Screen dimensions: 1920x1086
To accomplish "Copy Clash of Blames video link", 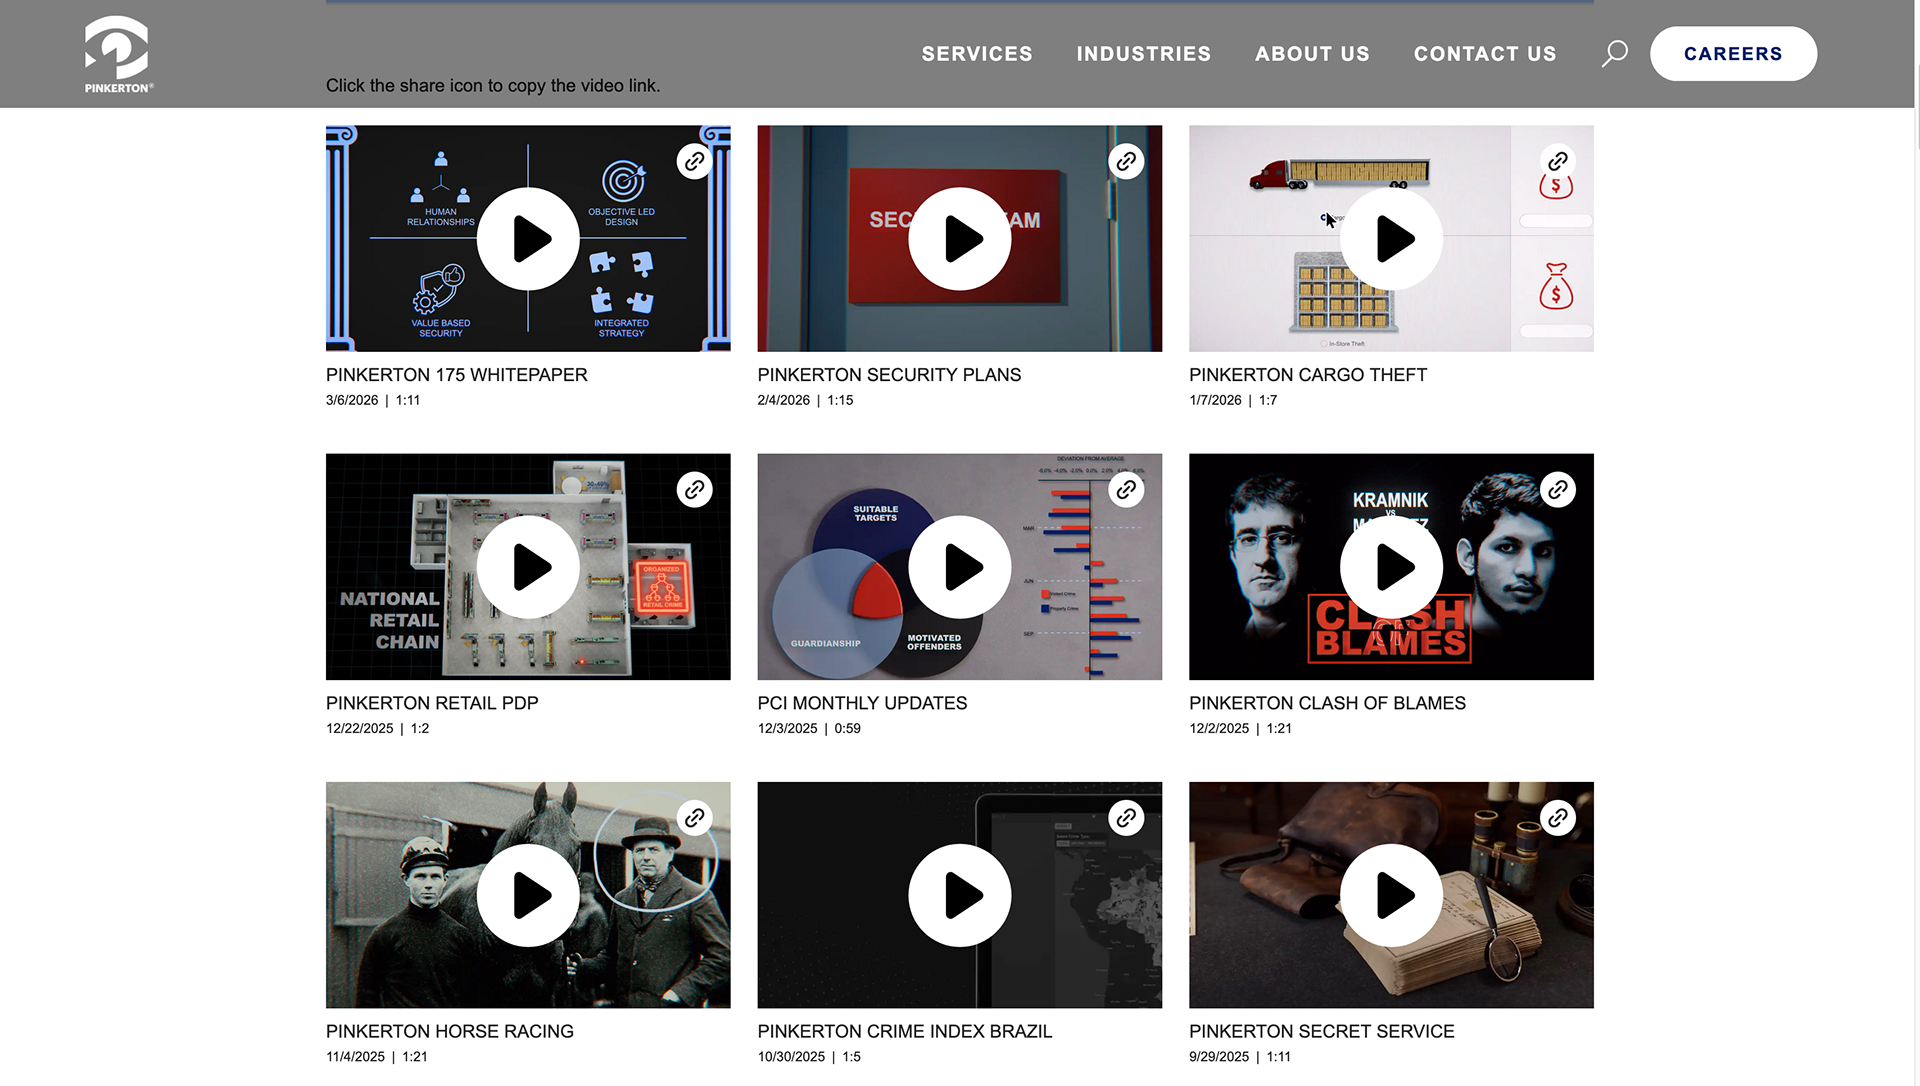I will coord(1557,489).
